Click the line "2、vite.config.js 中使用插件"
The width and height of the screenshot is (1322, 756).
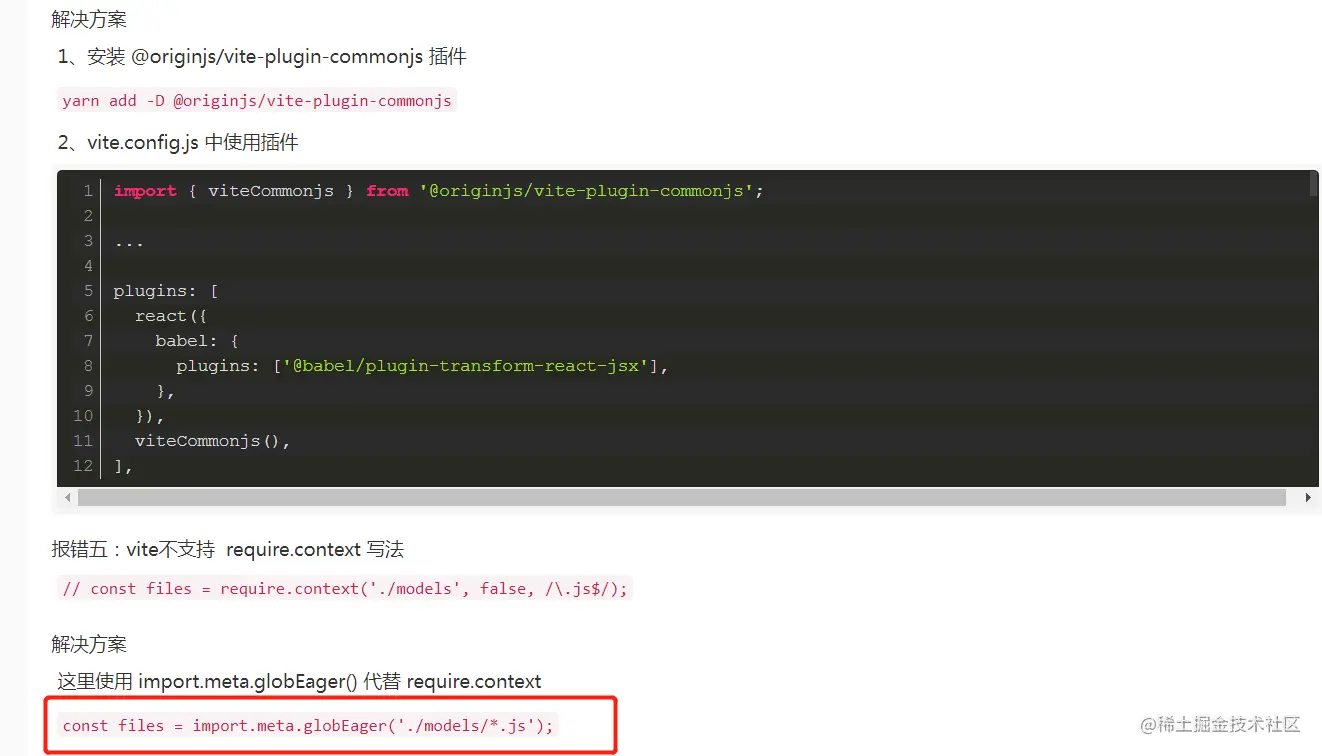[x=178, y=143]
